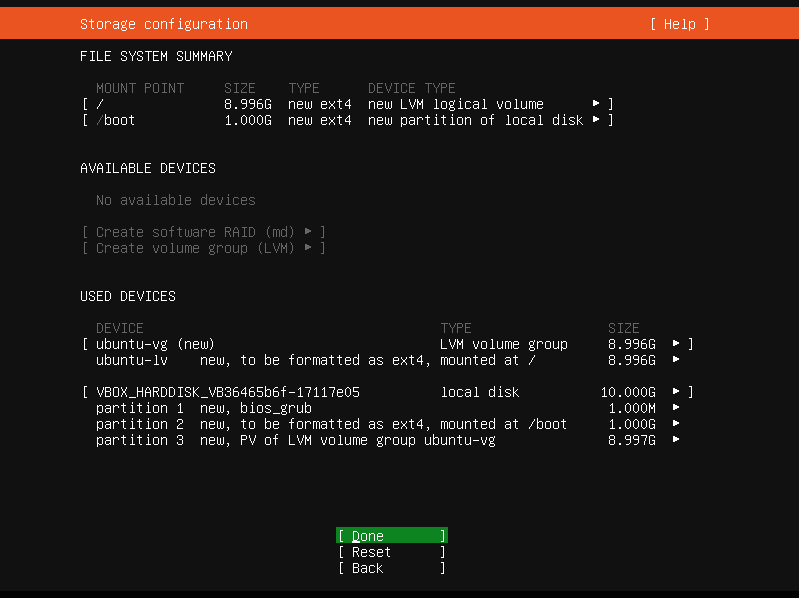The width and height of the screenshot is (799, 598).
Task: Expand ubuntu-vg volume group arrow
Action: click(676, 344)
